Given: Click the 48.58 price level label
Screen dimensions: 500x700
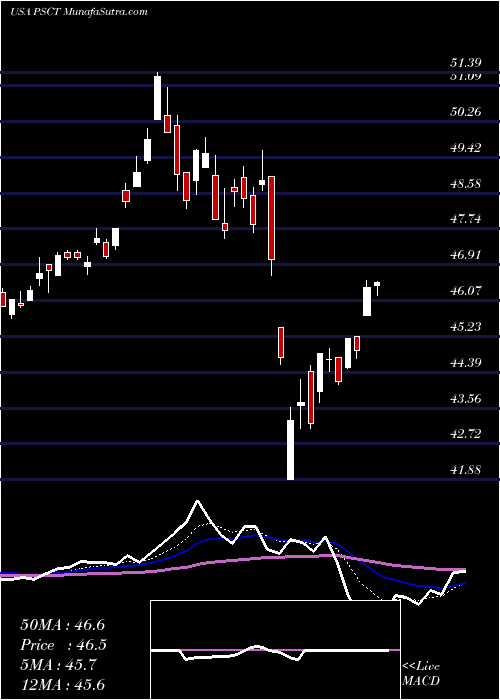Looking at the screenshot, I should (x=466, y=183).
